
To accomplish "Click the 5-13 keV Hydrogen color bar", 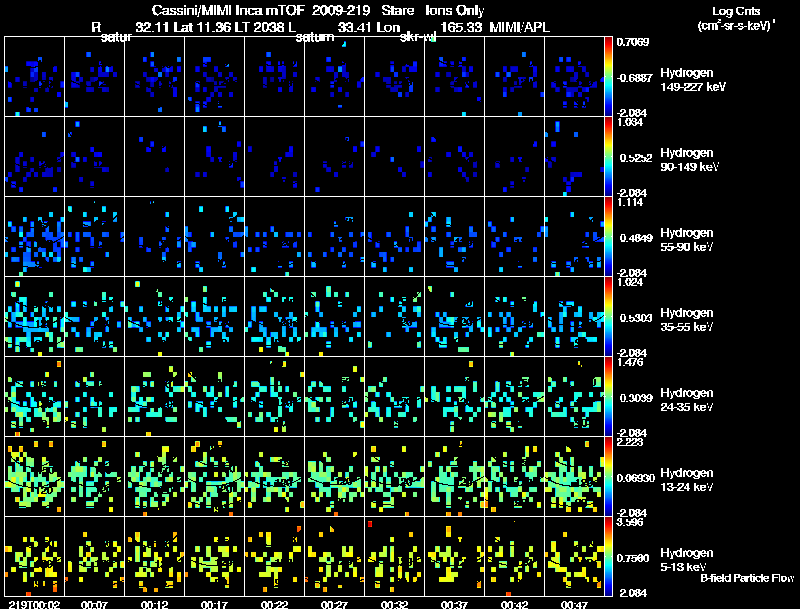I will pos(610,557).
